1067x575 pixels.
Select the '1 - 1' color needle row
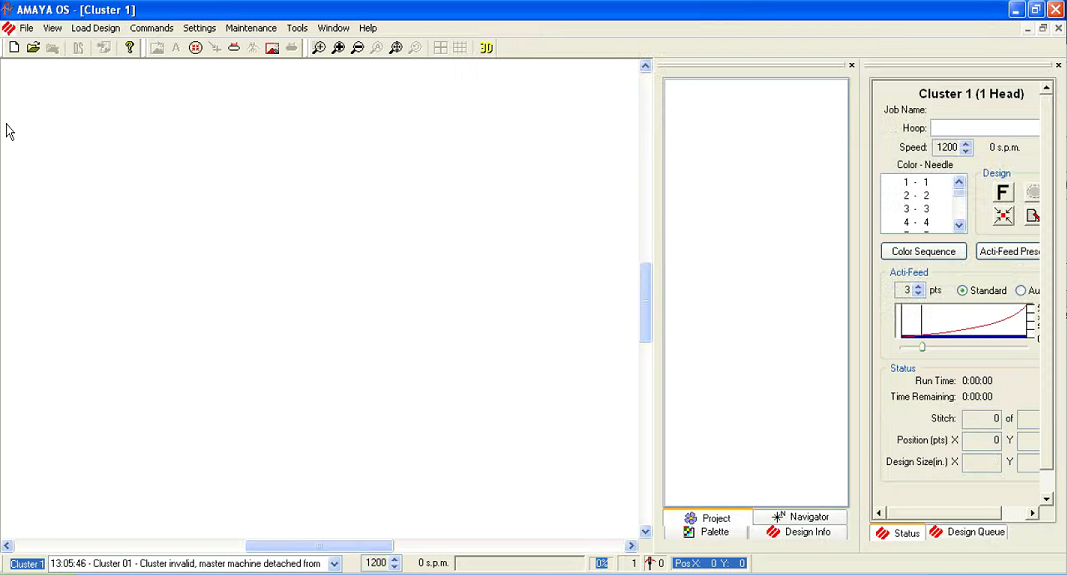917,182
